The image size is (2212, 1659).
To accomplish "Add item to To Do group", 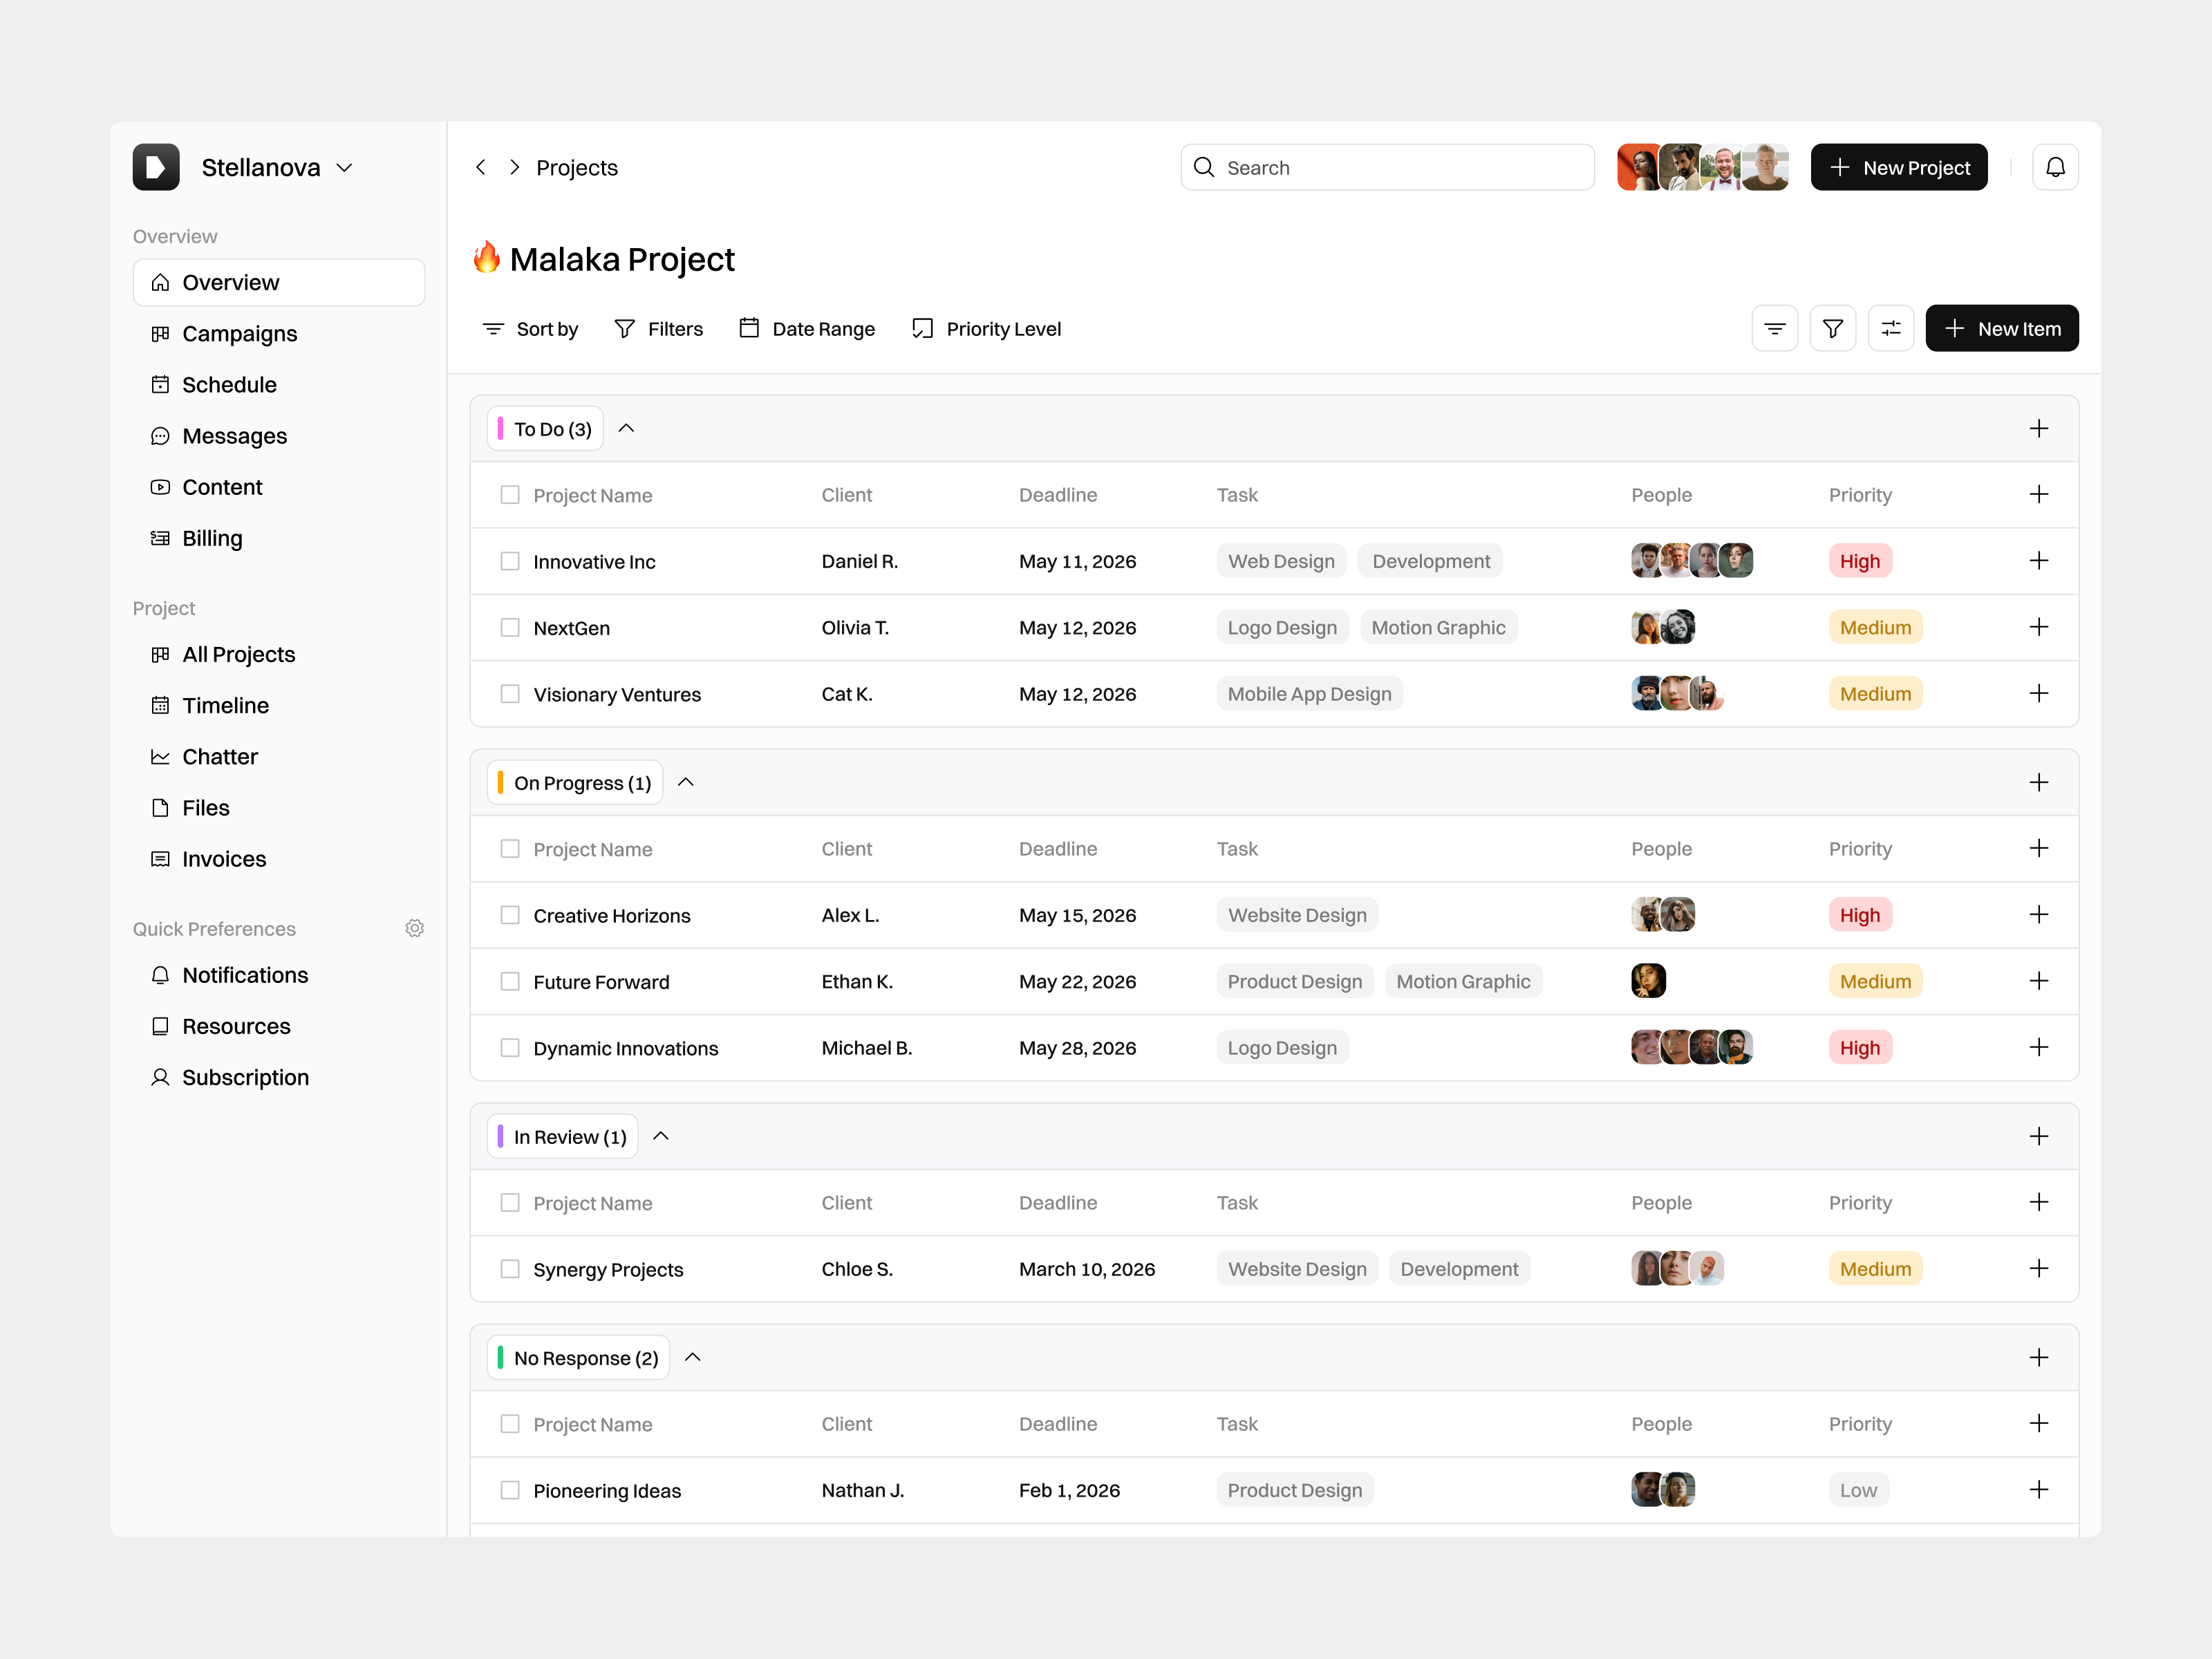I will [x=2038, y=428].
